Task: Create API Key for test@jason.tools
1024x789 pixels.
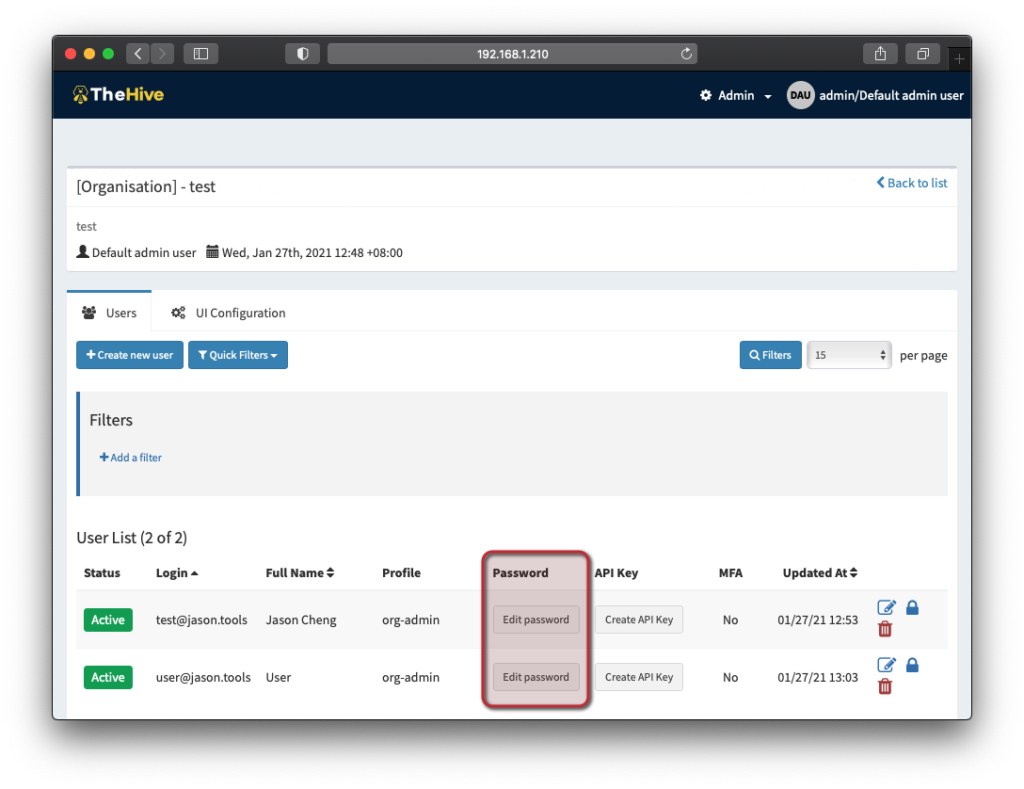Action: [639, 620]
